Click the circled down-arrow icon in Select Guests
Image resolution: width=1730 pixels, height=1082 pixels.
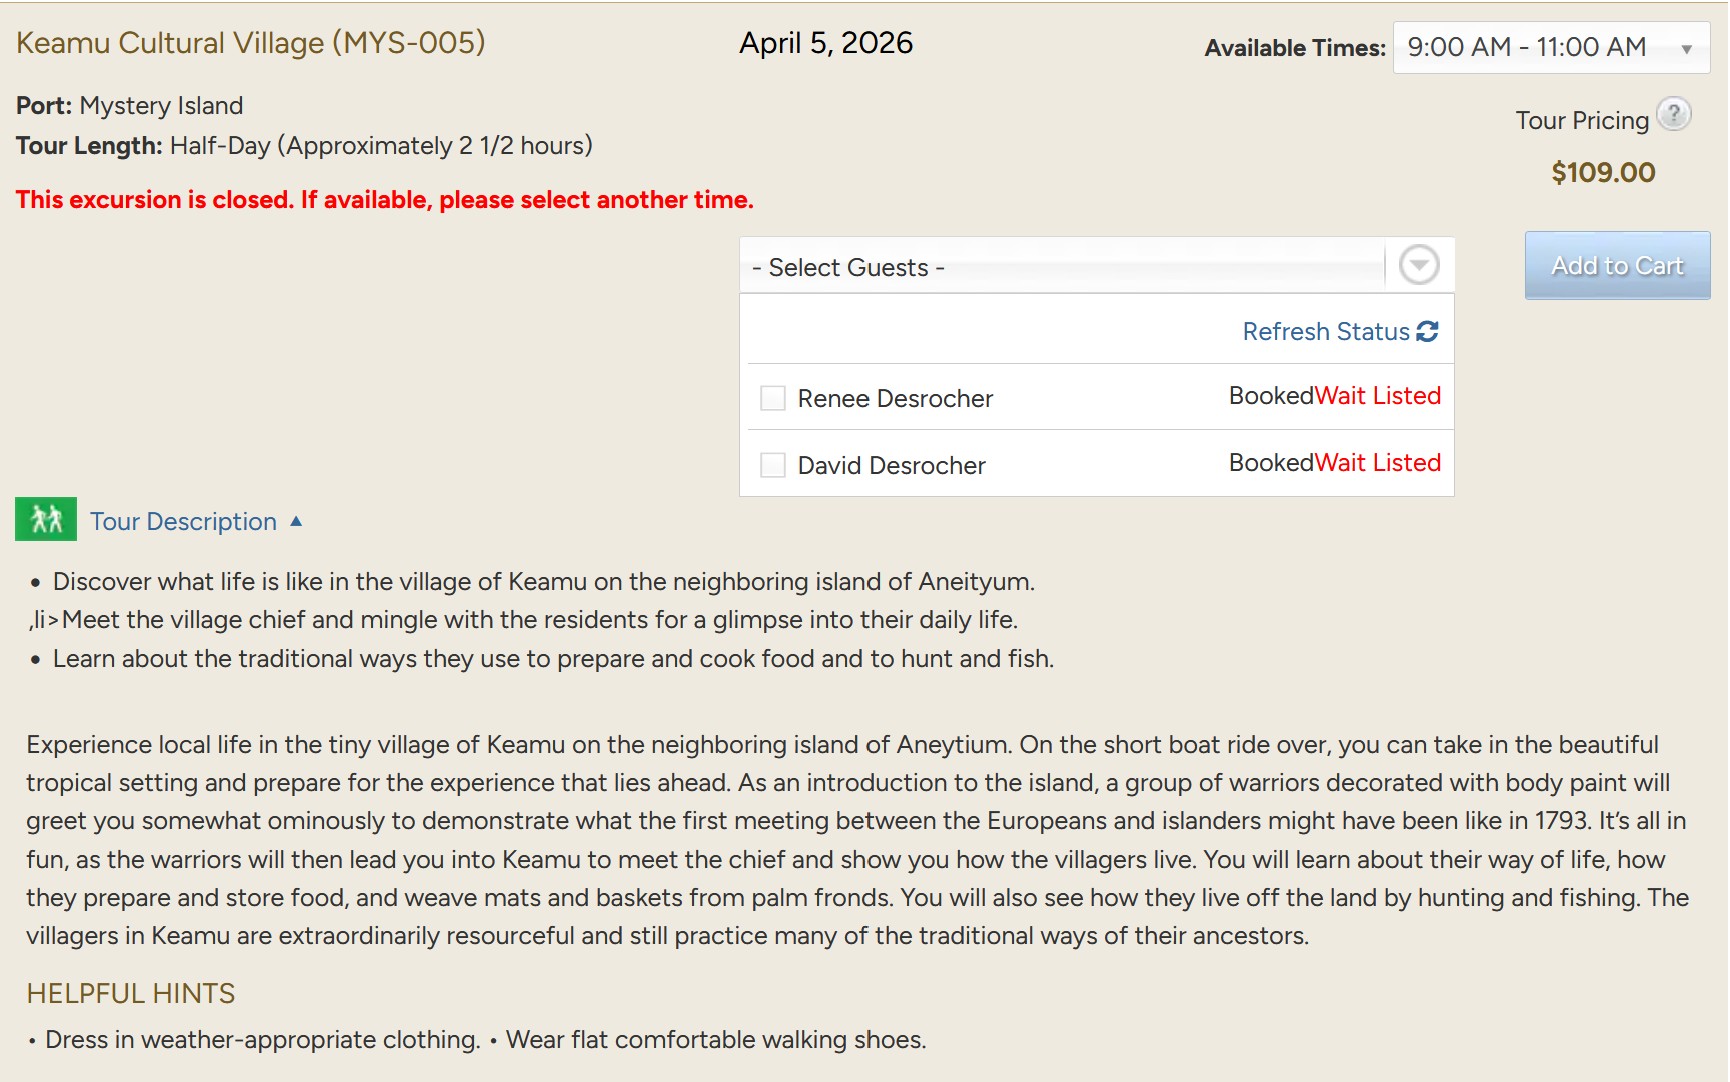pyautogui.click(x=1418, y=265)
